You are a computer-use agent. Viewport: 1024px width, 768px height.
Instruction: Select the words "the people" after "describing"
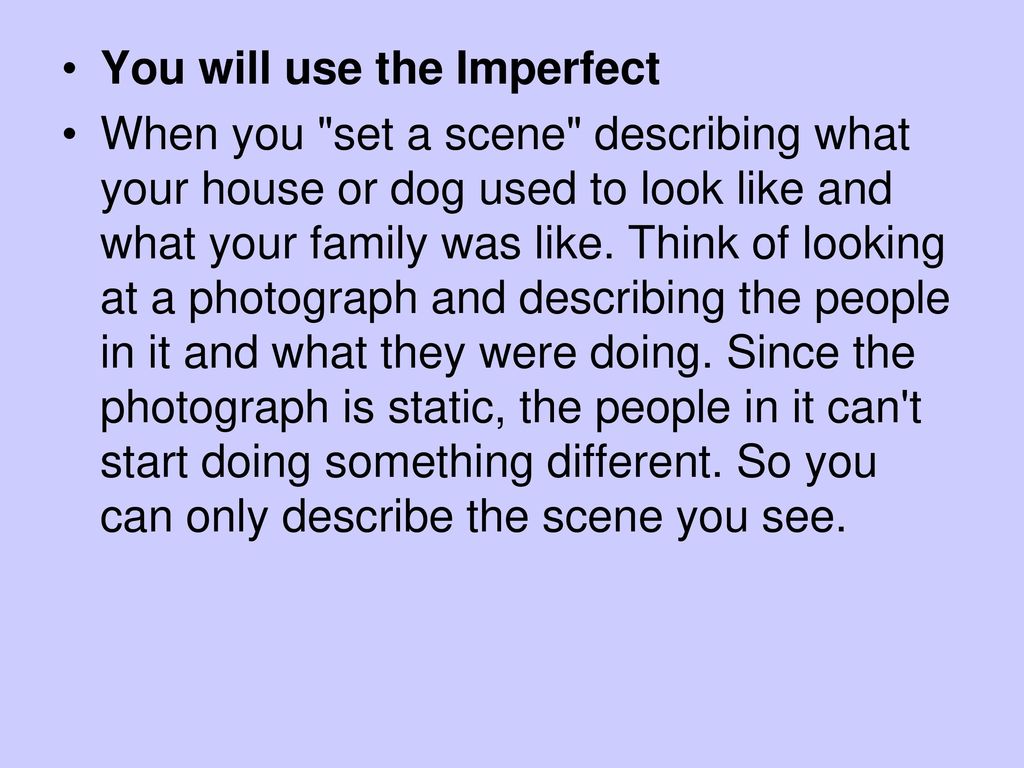point(844,299)
